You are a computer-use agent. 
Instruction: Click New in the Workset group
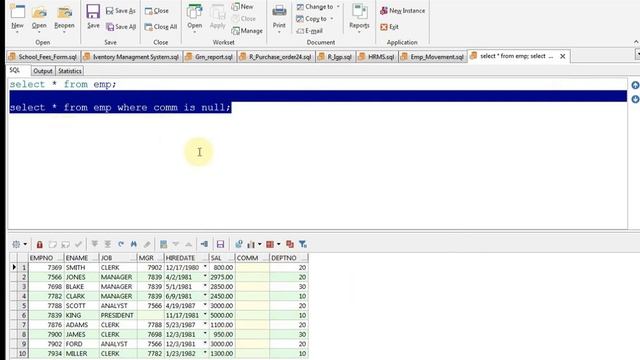[x=242, y=7]
